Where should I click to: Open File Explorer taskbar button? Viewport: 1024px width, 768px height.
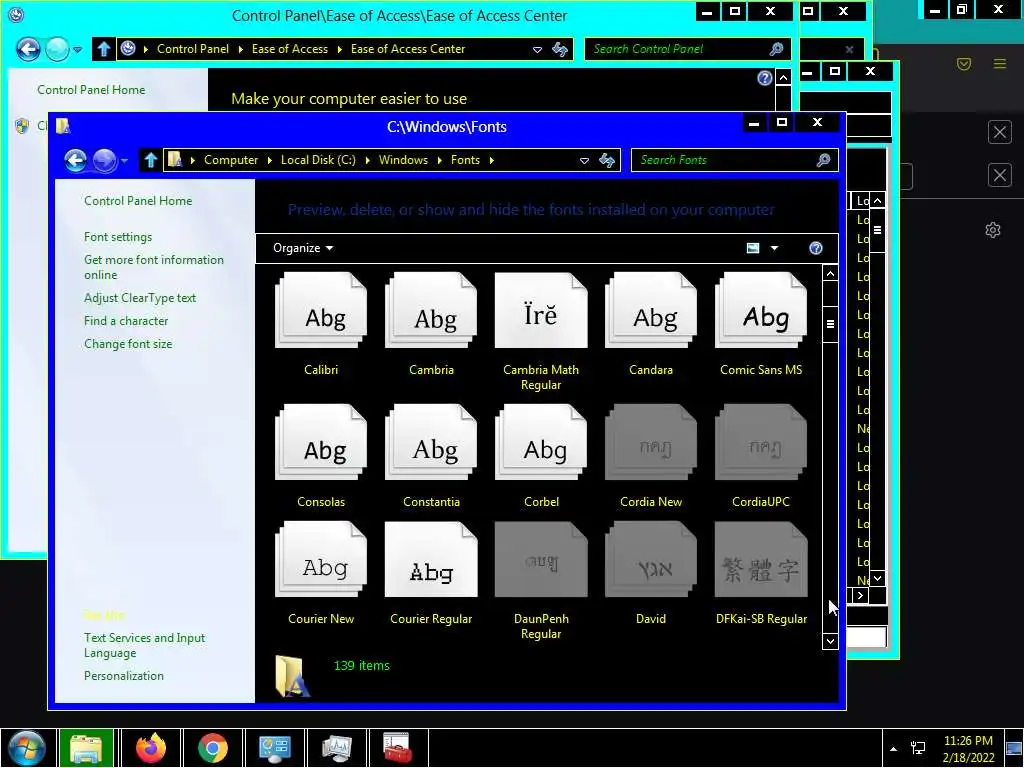click(x=86, y=748)
